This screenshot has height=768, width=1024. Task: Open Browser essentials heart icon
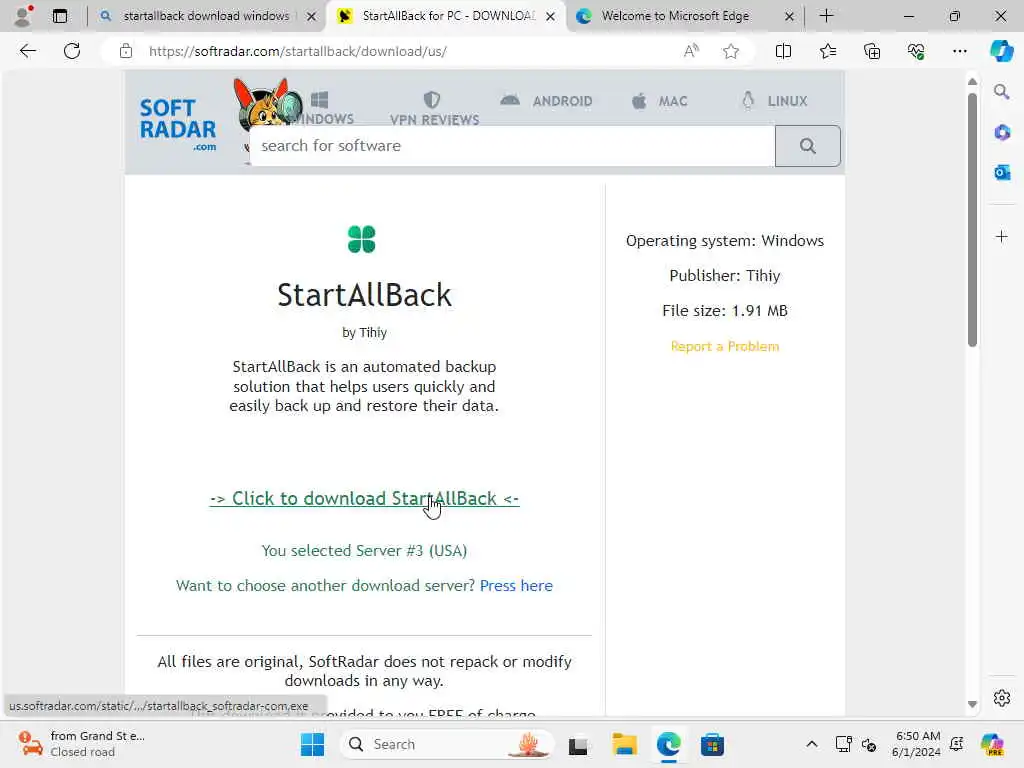point(916,51)
